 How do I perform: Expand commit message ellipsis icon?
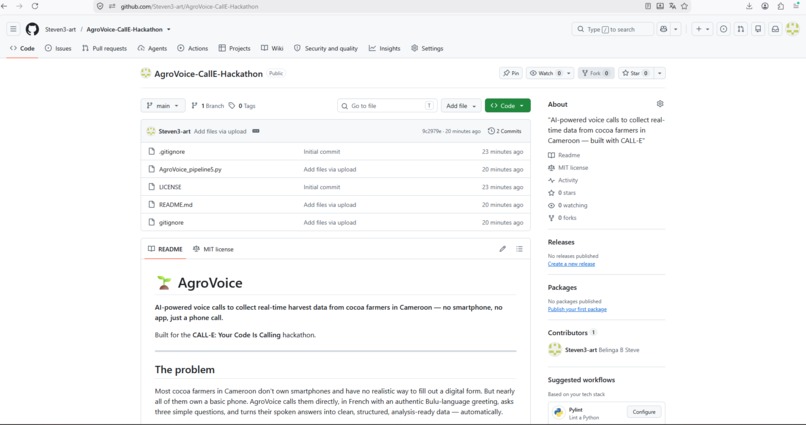255,131
